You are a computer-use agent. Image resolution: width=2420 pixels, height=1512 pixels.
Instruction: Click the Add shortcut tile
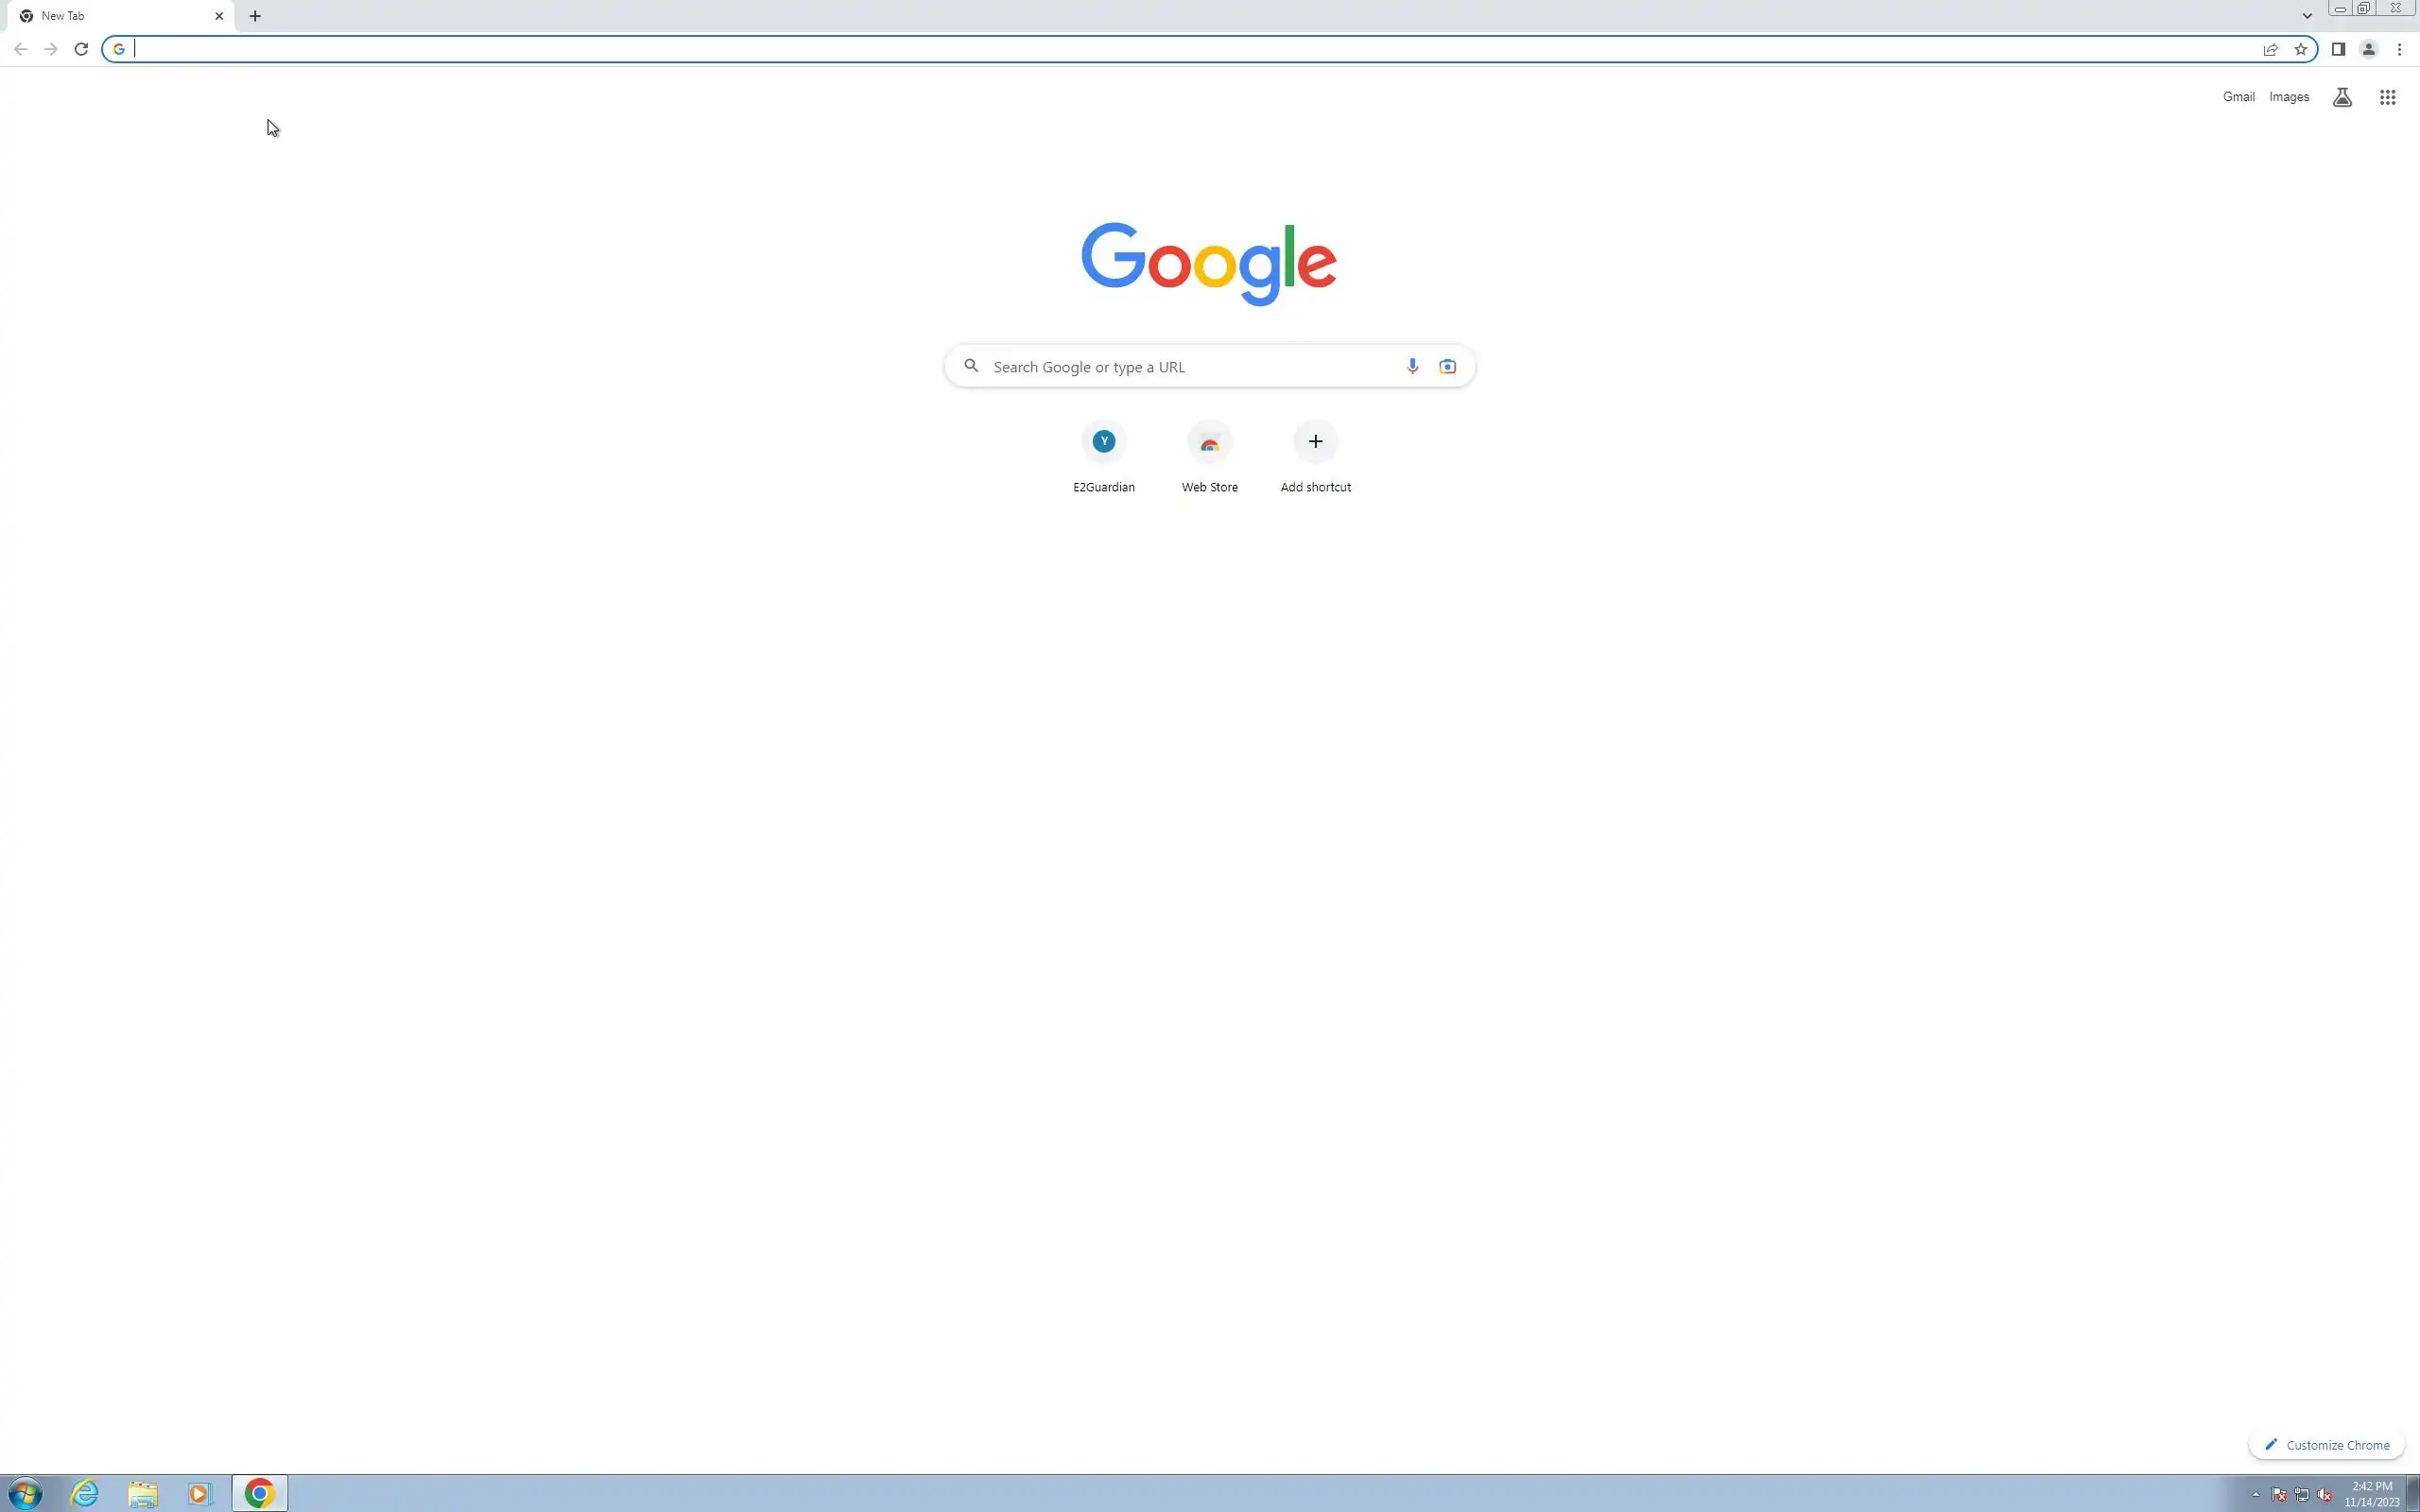click(1315, 456)
